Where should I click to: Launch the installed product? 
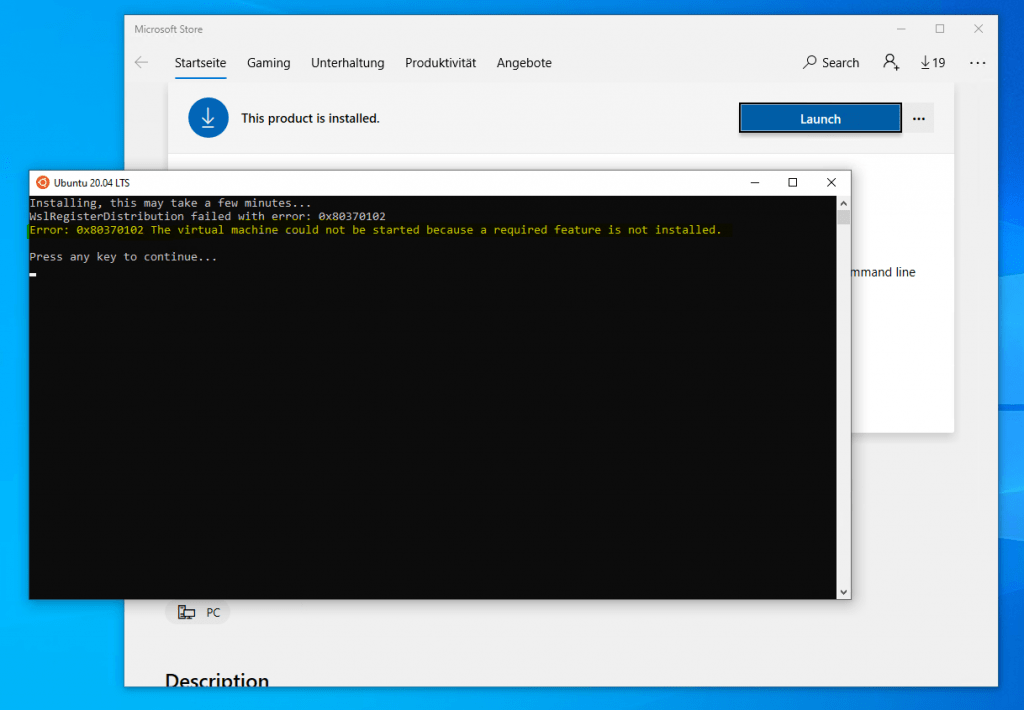[820, 118]
